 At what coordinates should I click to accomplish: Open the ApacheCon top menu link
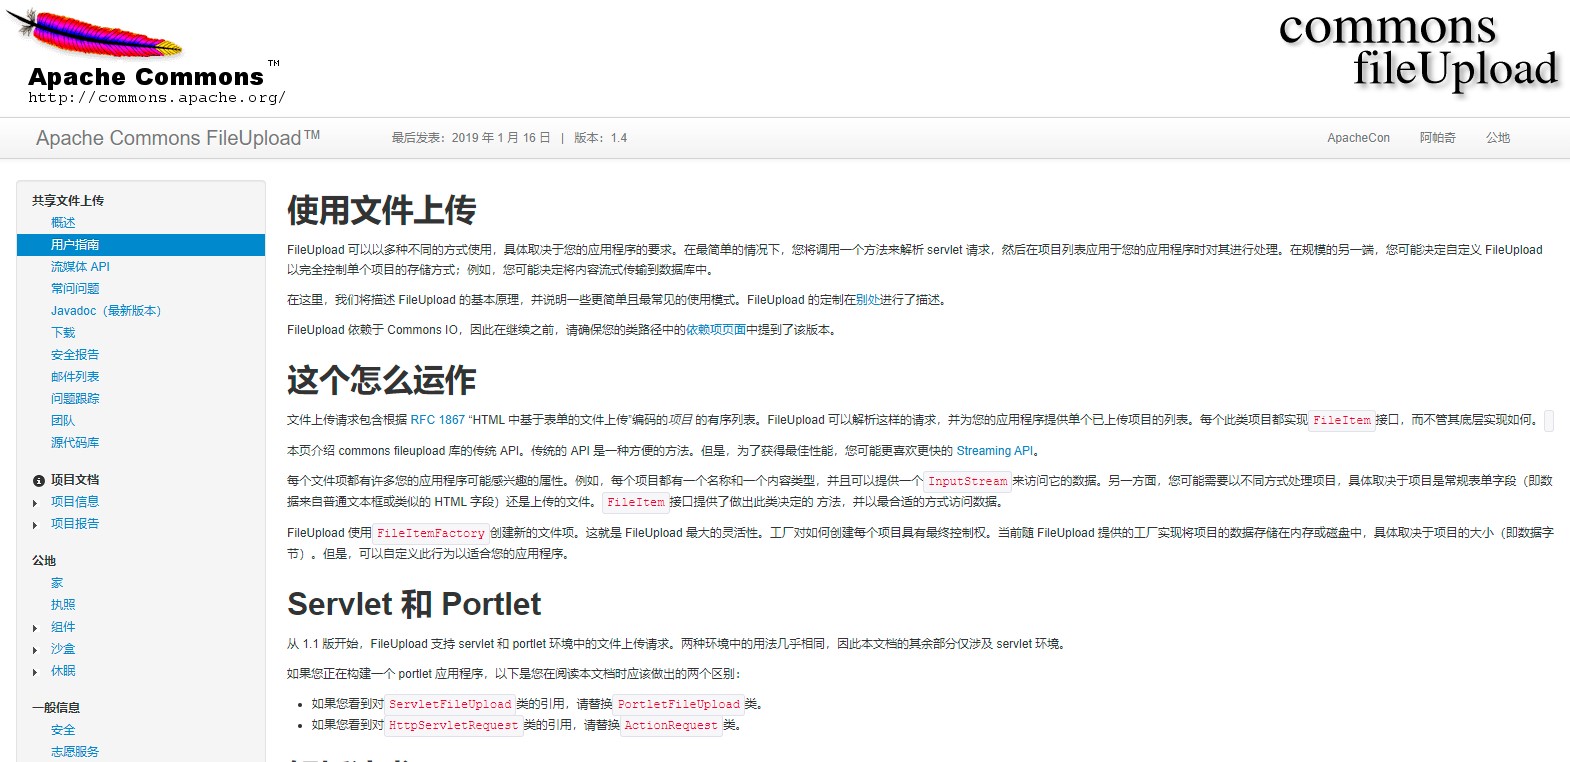[1358, 138]
